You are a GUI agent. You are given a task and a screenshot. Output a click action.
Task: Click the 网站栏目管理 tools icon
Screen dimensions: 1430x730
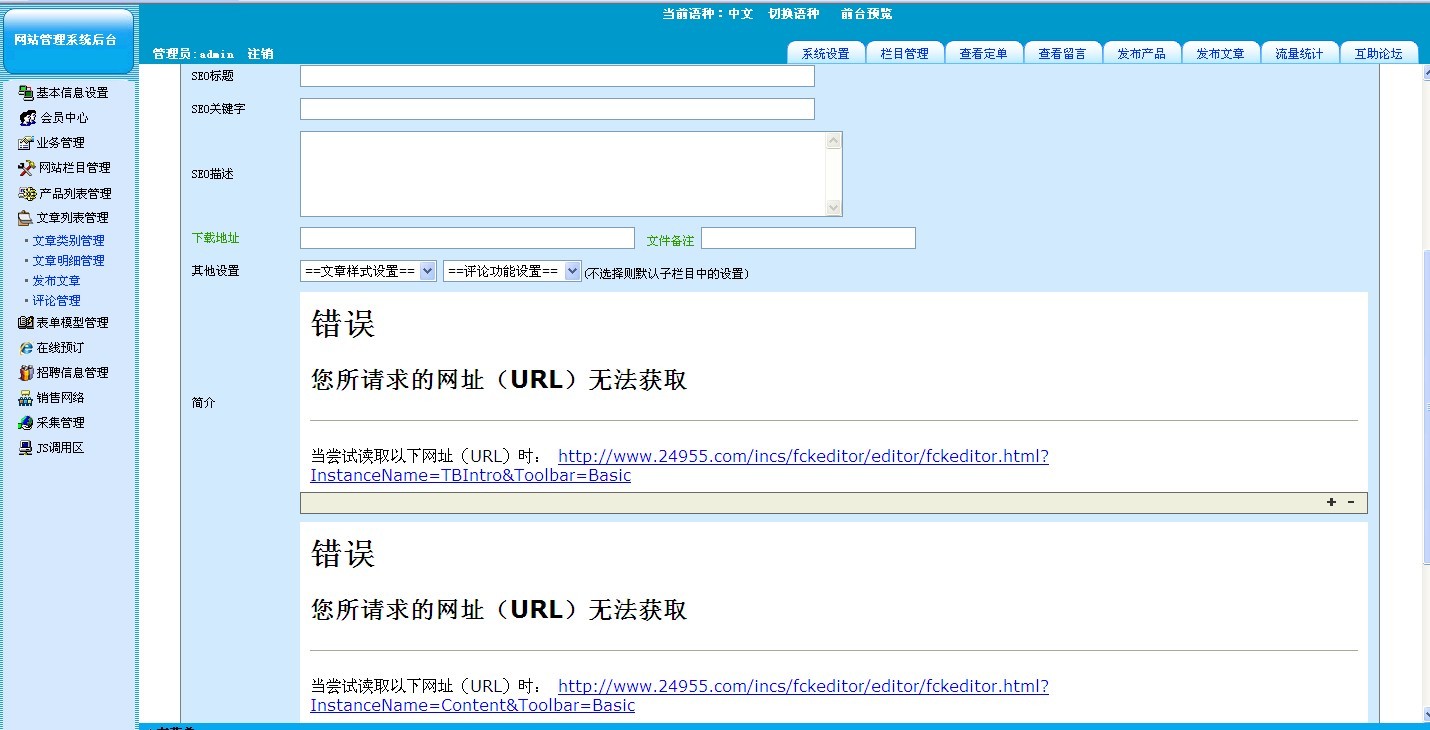click(x=26, y=168)
